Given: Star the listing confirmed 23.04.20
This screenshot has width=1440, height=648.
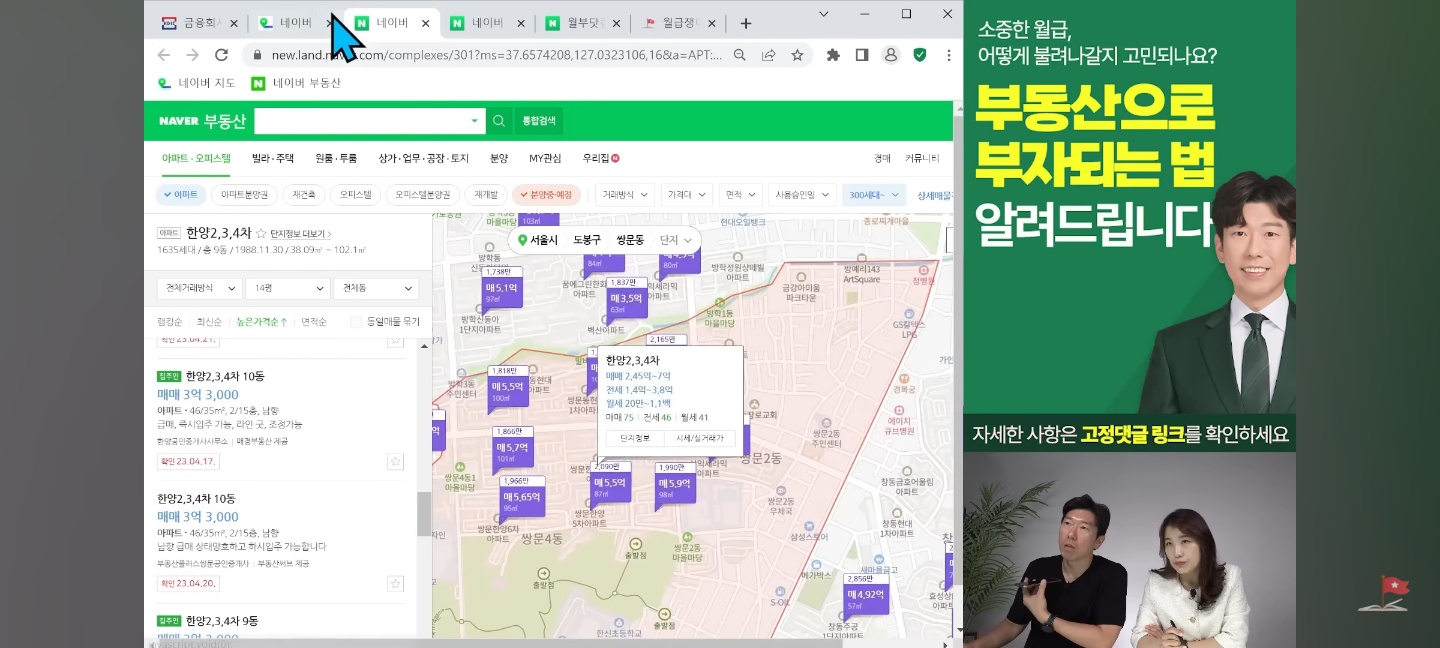Looking at the screenshot, I should click(x=395, y=583).
